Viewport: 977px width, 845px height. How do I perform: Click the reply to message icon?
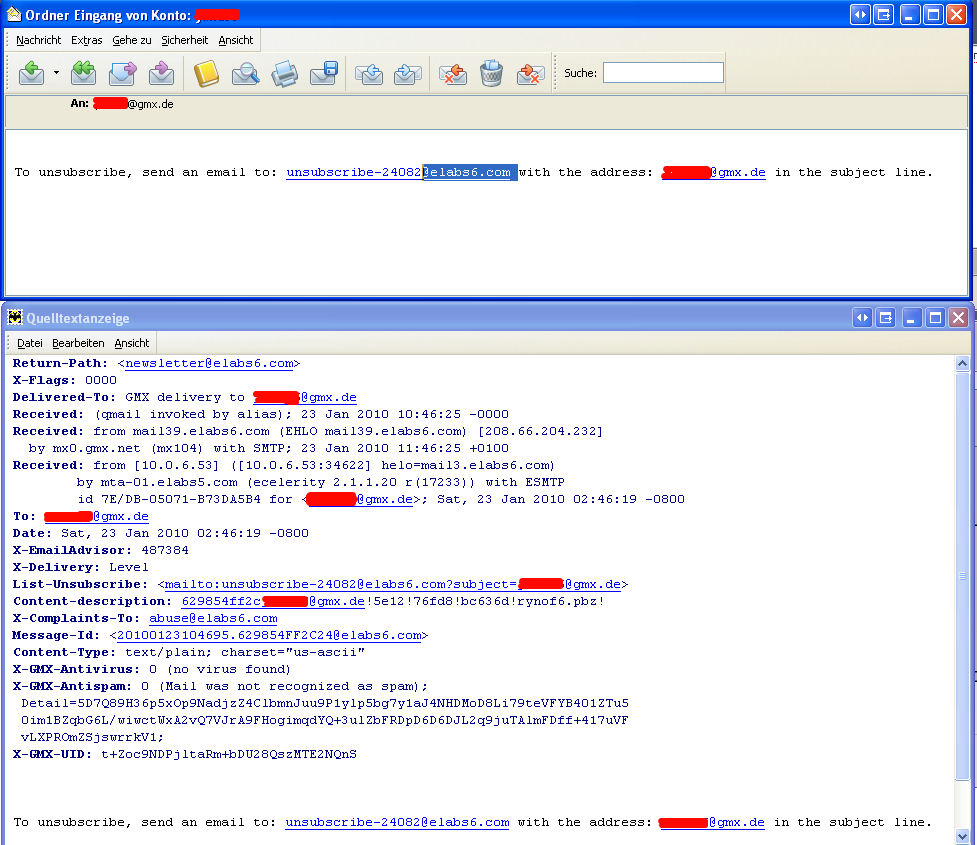click(32, 73)
